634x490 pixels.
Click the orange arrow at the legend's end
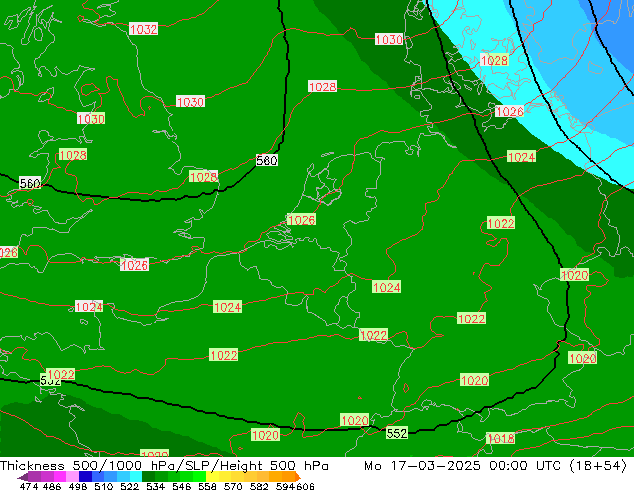coord(298,476)
